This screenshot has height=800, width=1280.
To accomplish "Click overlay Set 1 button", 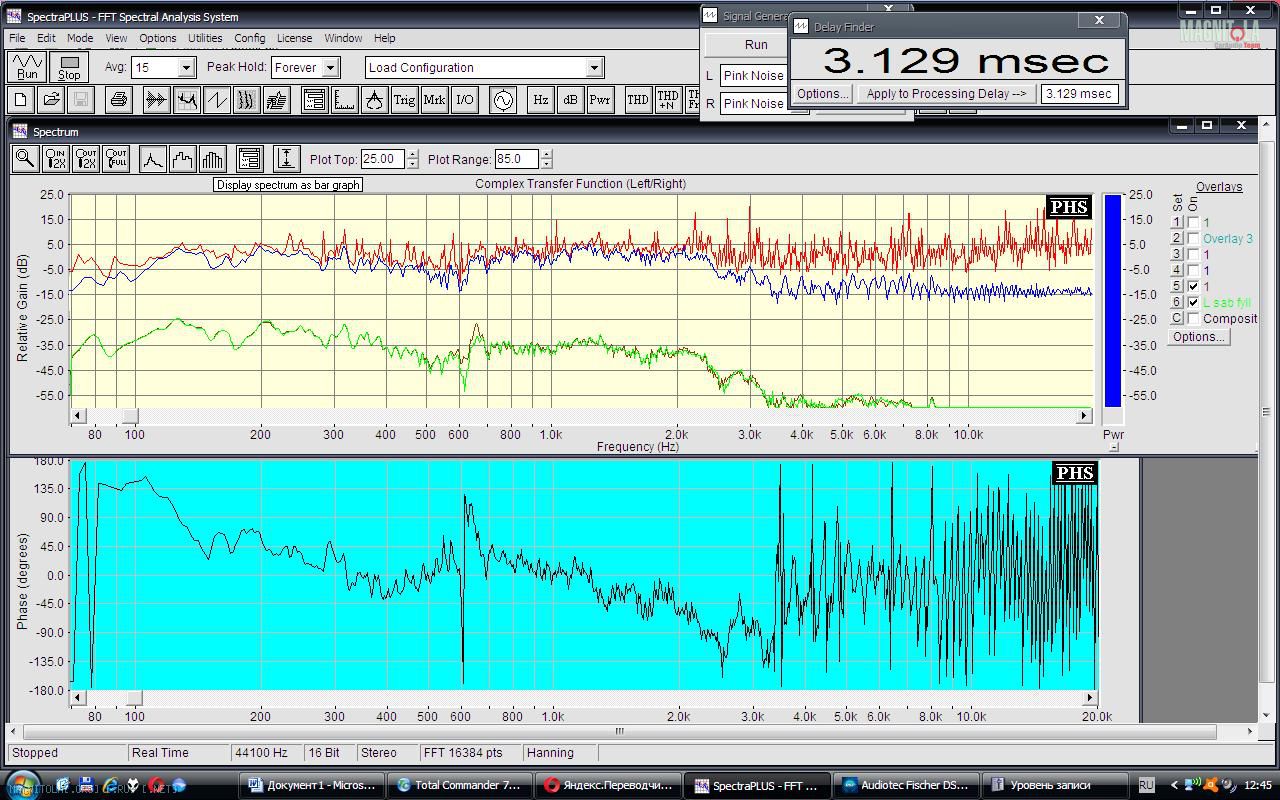I will [x=1177, y=223].
